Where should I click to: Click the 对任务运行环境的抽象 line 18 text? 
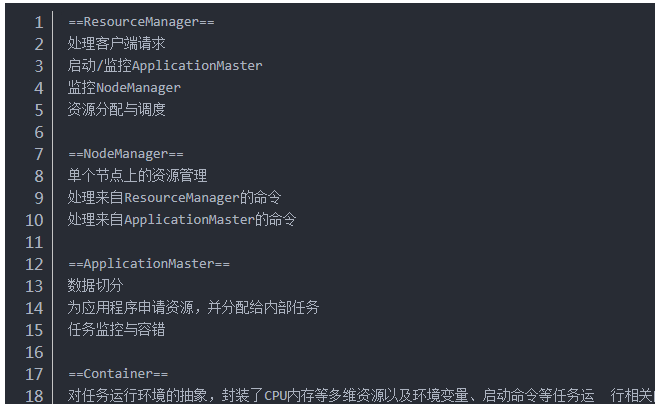click(361, 395)
